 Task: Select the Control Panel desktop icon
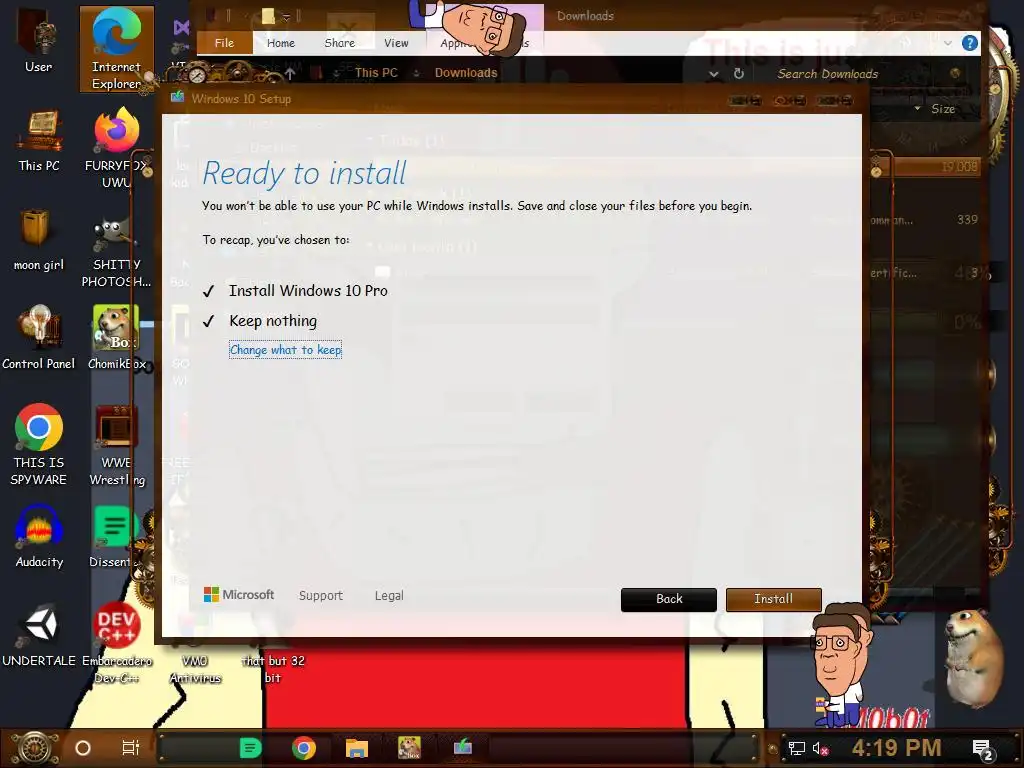pos(39,338)
